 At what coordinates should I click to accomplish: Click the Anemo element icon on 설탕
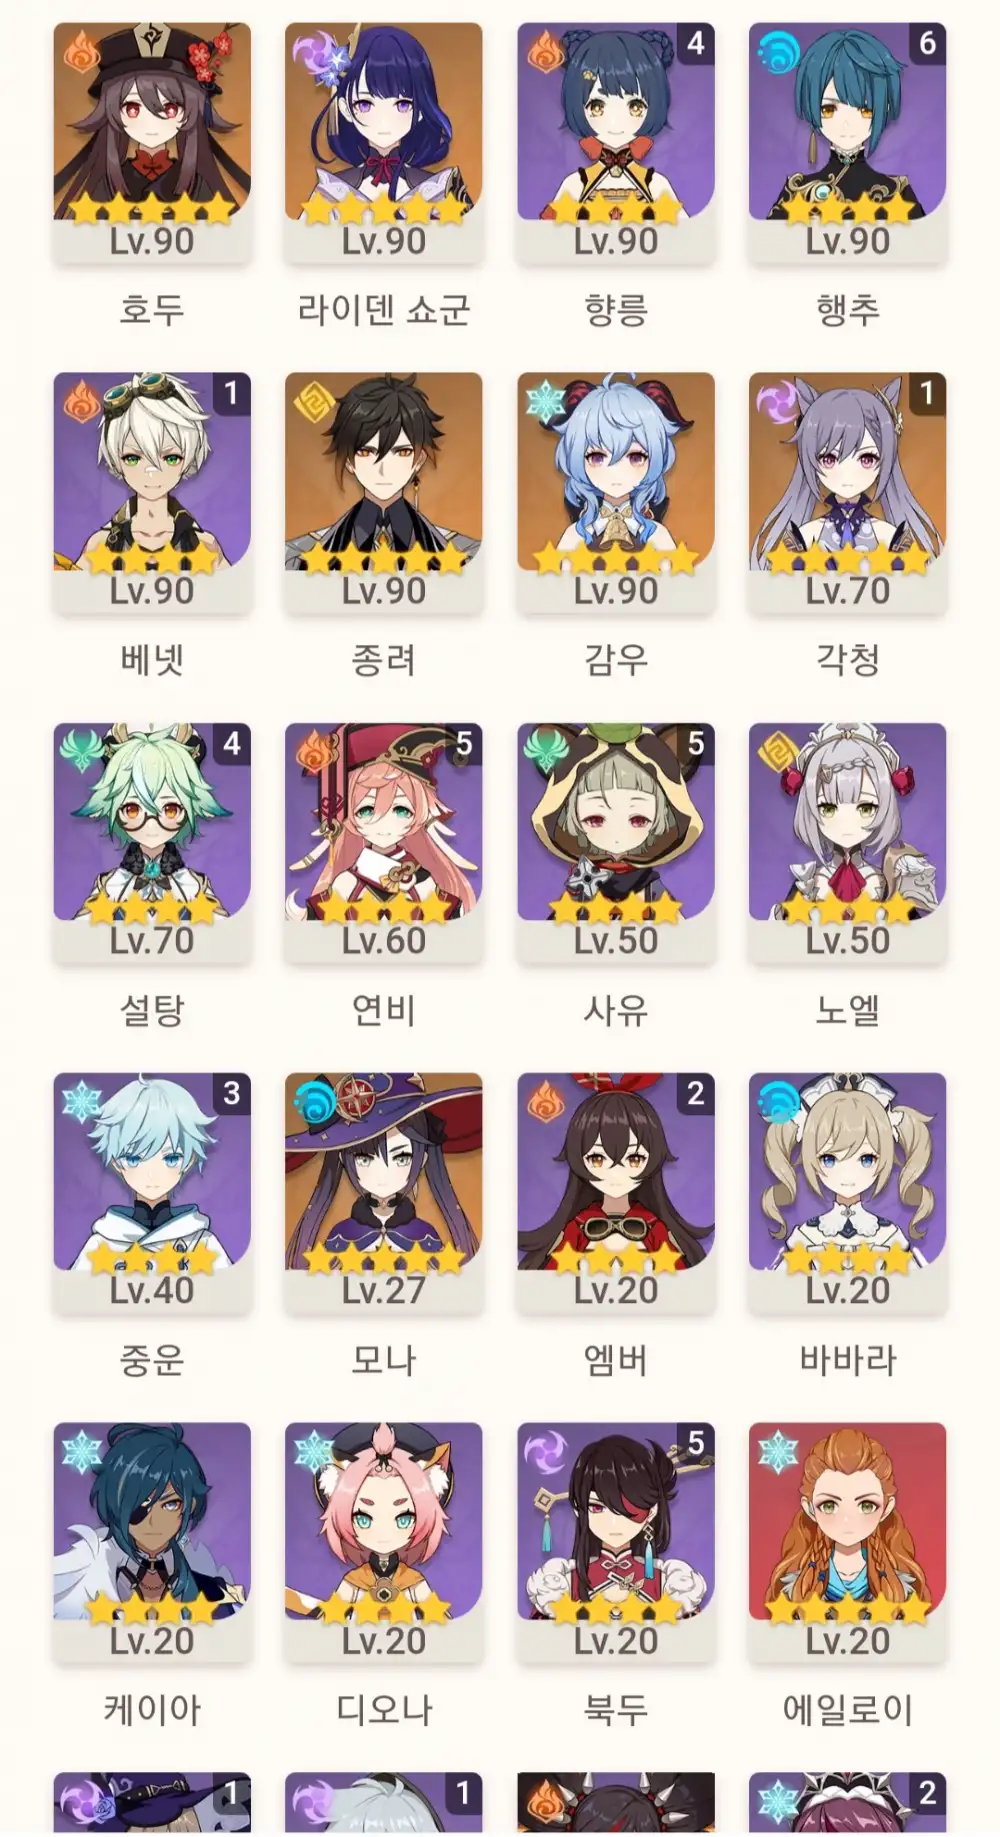82,753
